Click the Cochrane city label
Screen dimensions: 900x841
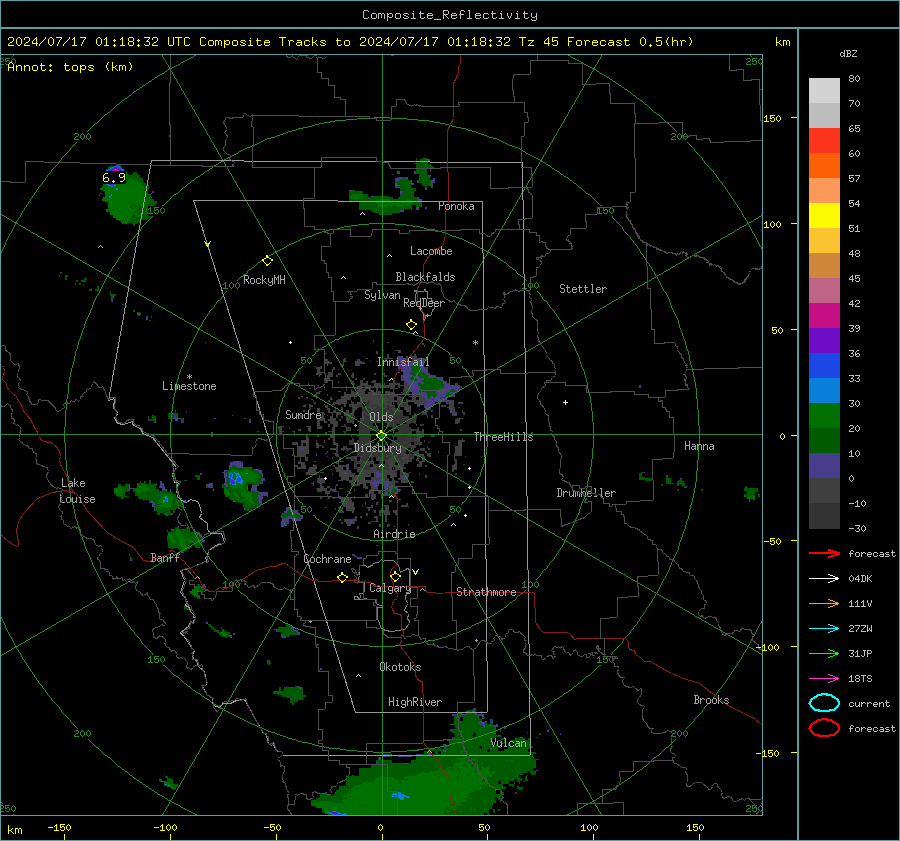click(x=327, y=559)
